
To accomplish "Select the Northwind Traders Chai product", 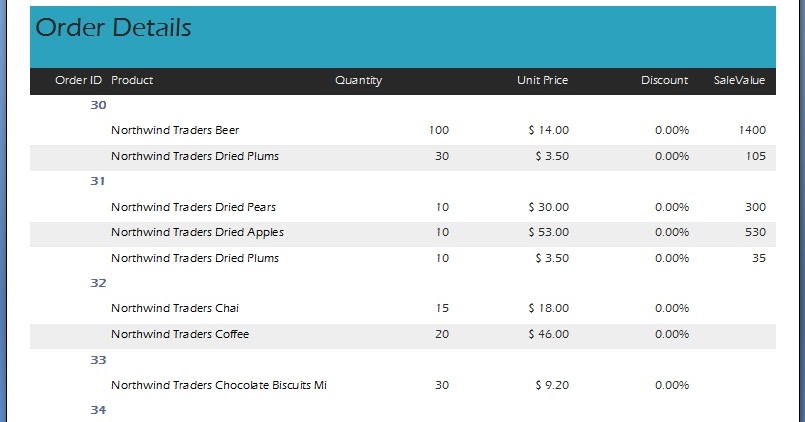I will coord(175,308).
